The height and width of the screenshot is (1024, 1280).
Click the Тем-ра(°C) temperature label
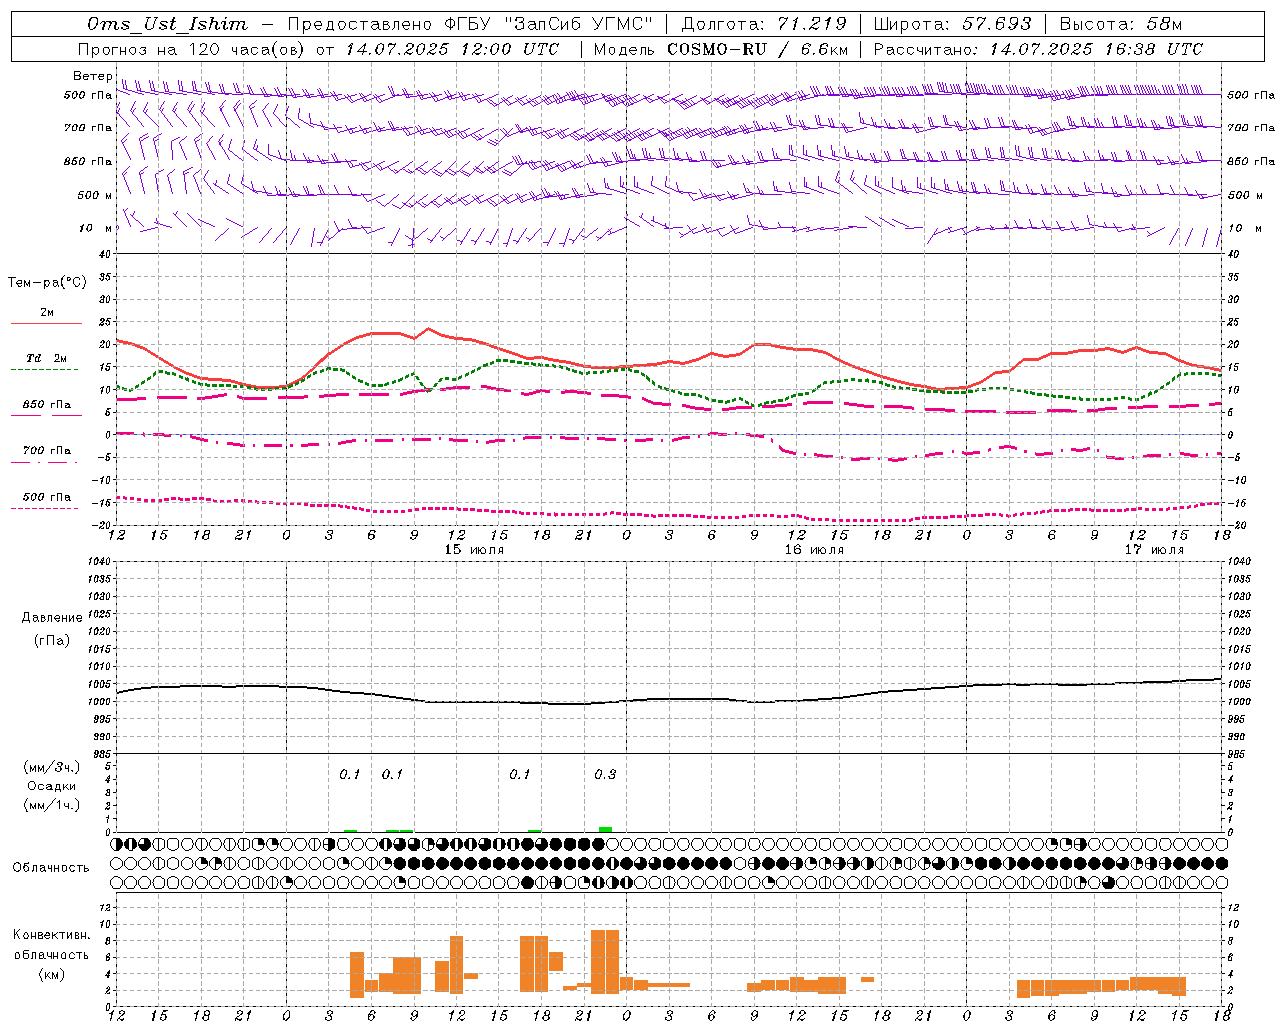point(47,283)
